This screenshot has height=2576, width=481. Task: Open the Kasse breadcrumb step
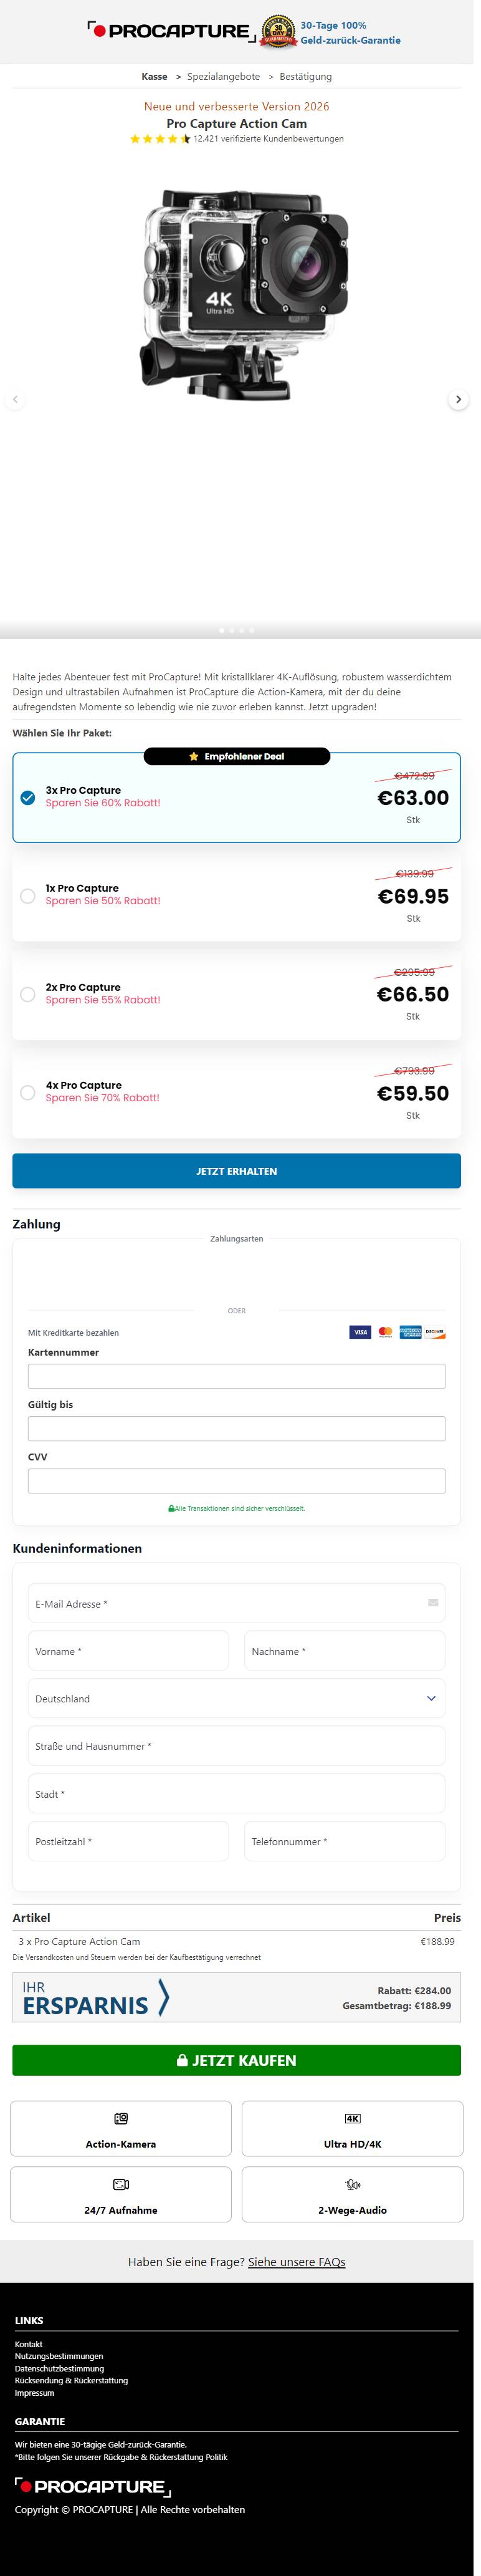154,77
